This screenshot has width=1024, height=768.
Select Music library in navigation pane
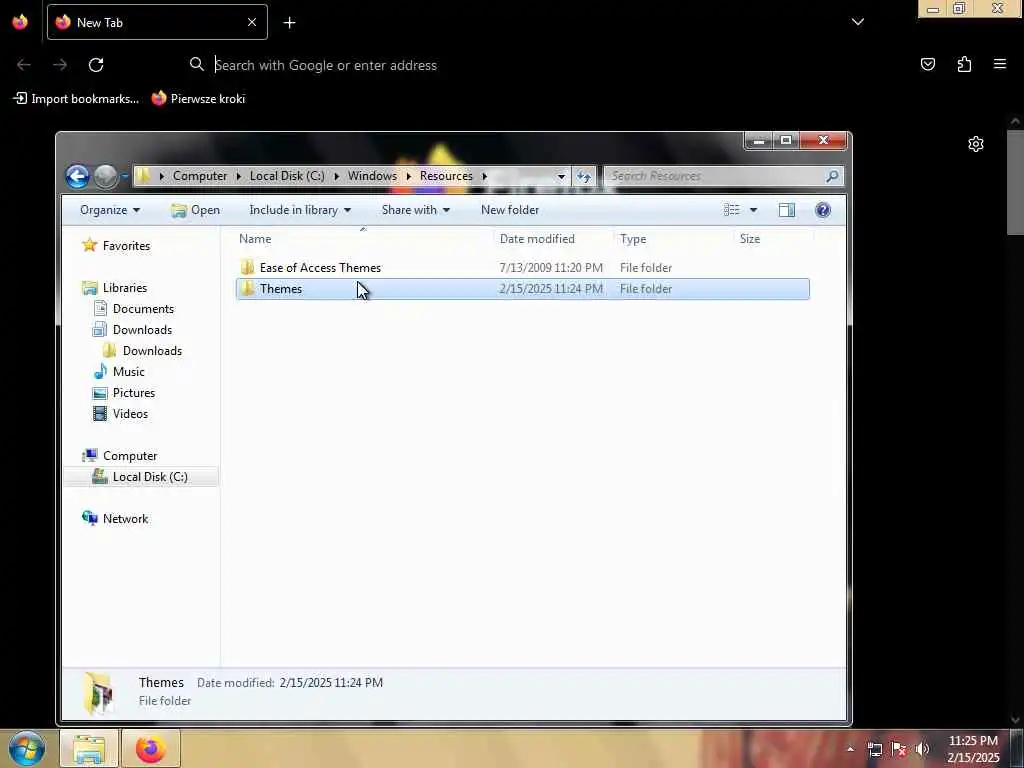pyautogui.click(x=129, y=372)
